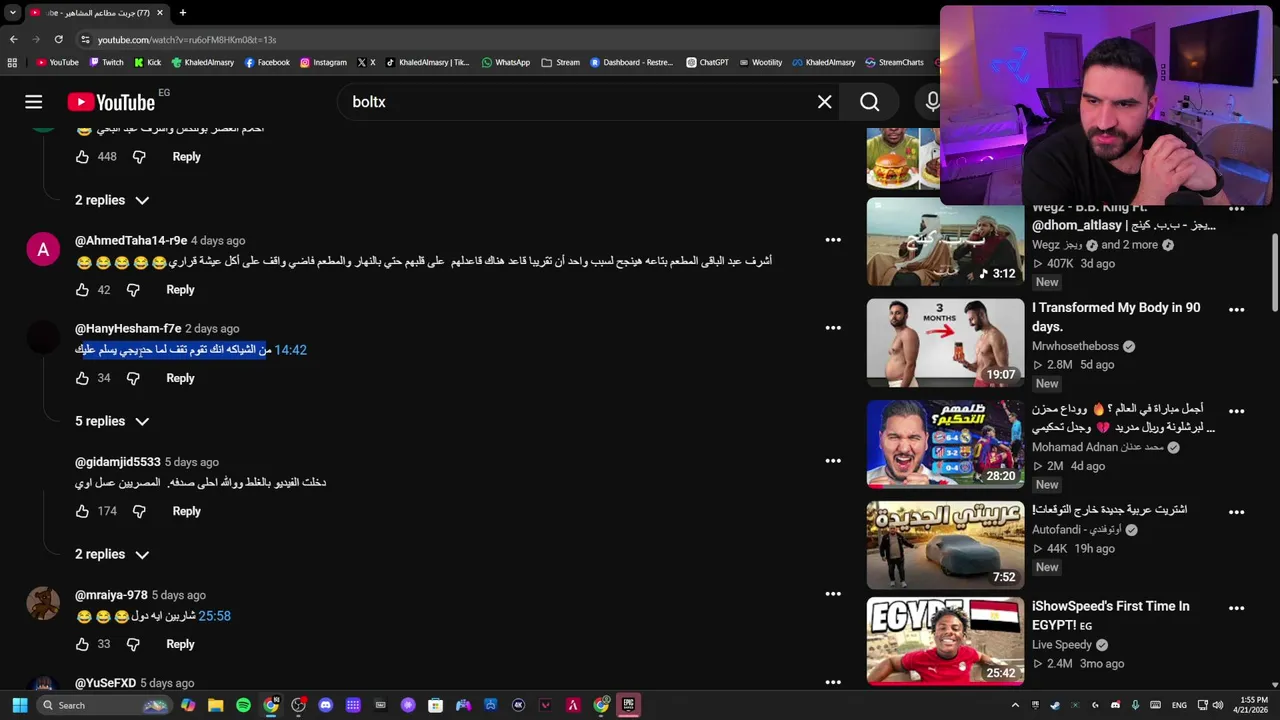
Task: Open the Windows Start menu
Action: coord(20,705)
